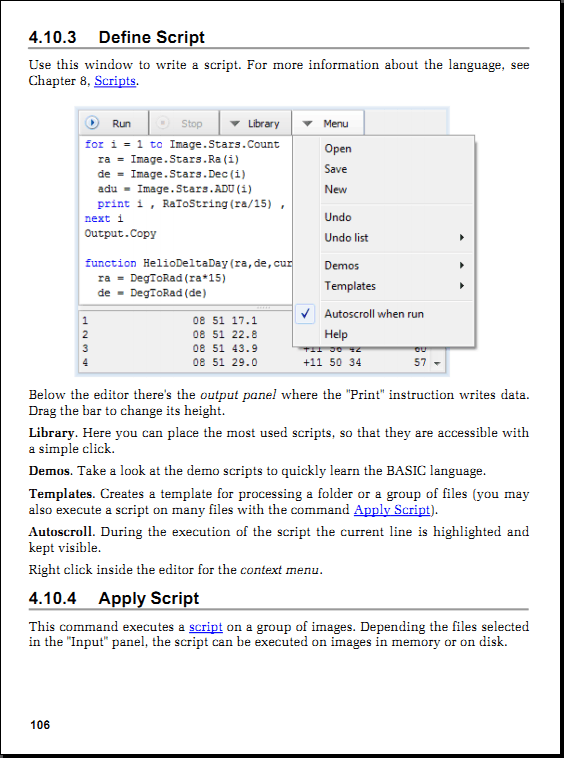Image resolution: width=564 pixels, height=758 pixels.
Task: Click the 'de = Image.Stars.Dec(i)' line
Action: [x=172, y=174]
